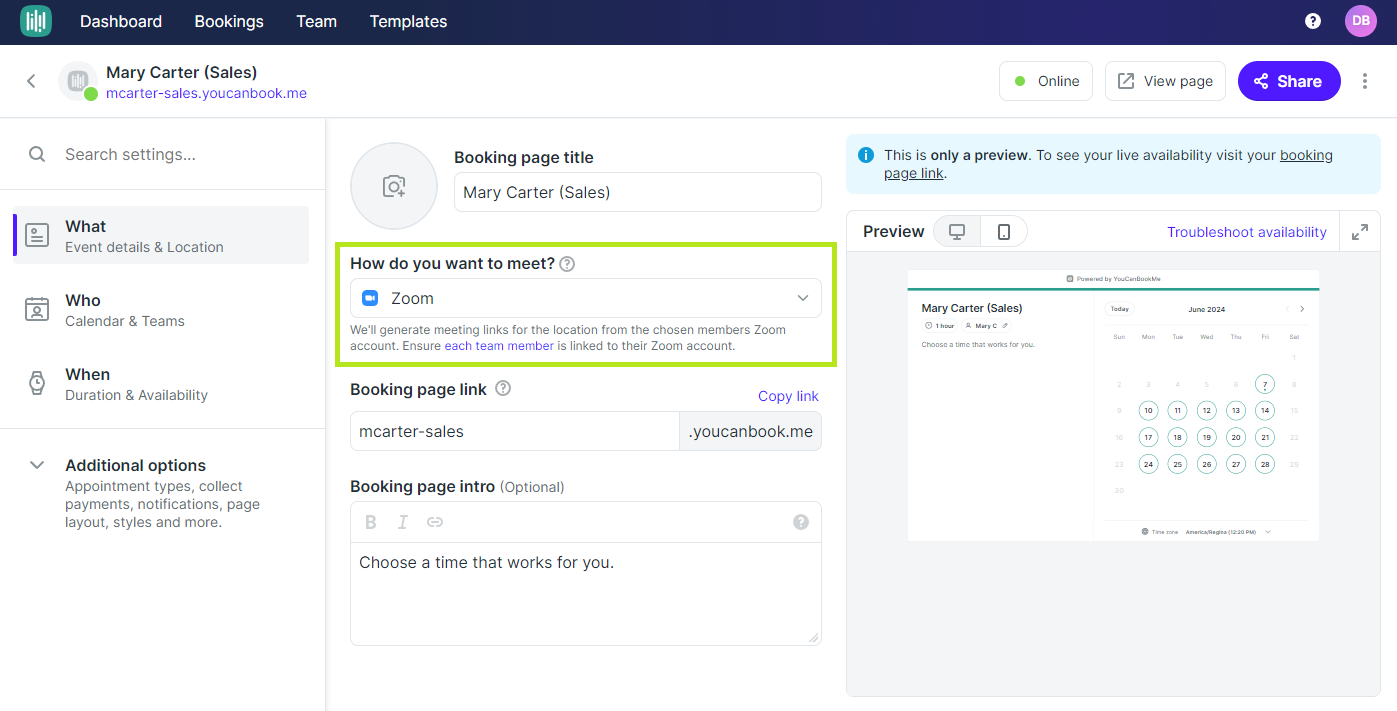Toggle the Online status button
Image resolution: width=1397 pixels, height=711 pixels.
(1046, 81)
